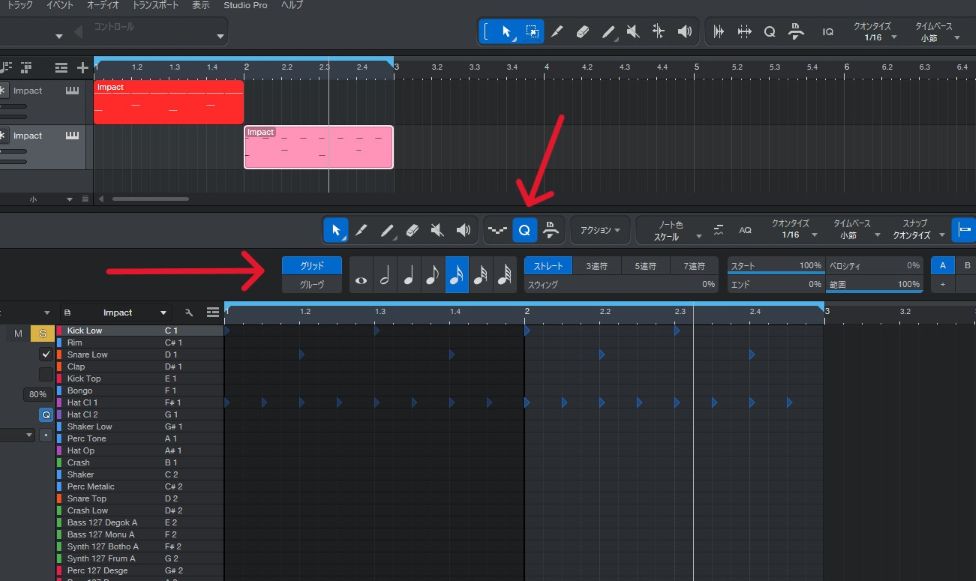Switch to the グルーヴ tab

point(312,285)
